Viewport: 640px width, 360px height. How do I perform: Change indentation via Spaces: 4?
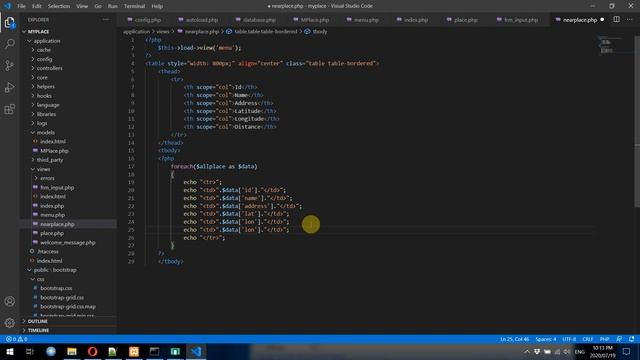[x=546, y=339]
